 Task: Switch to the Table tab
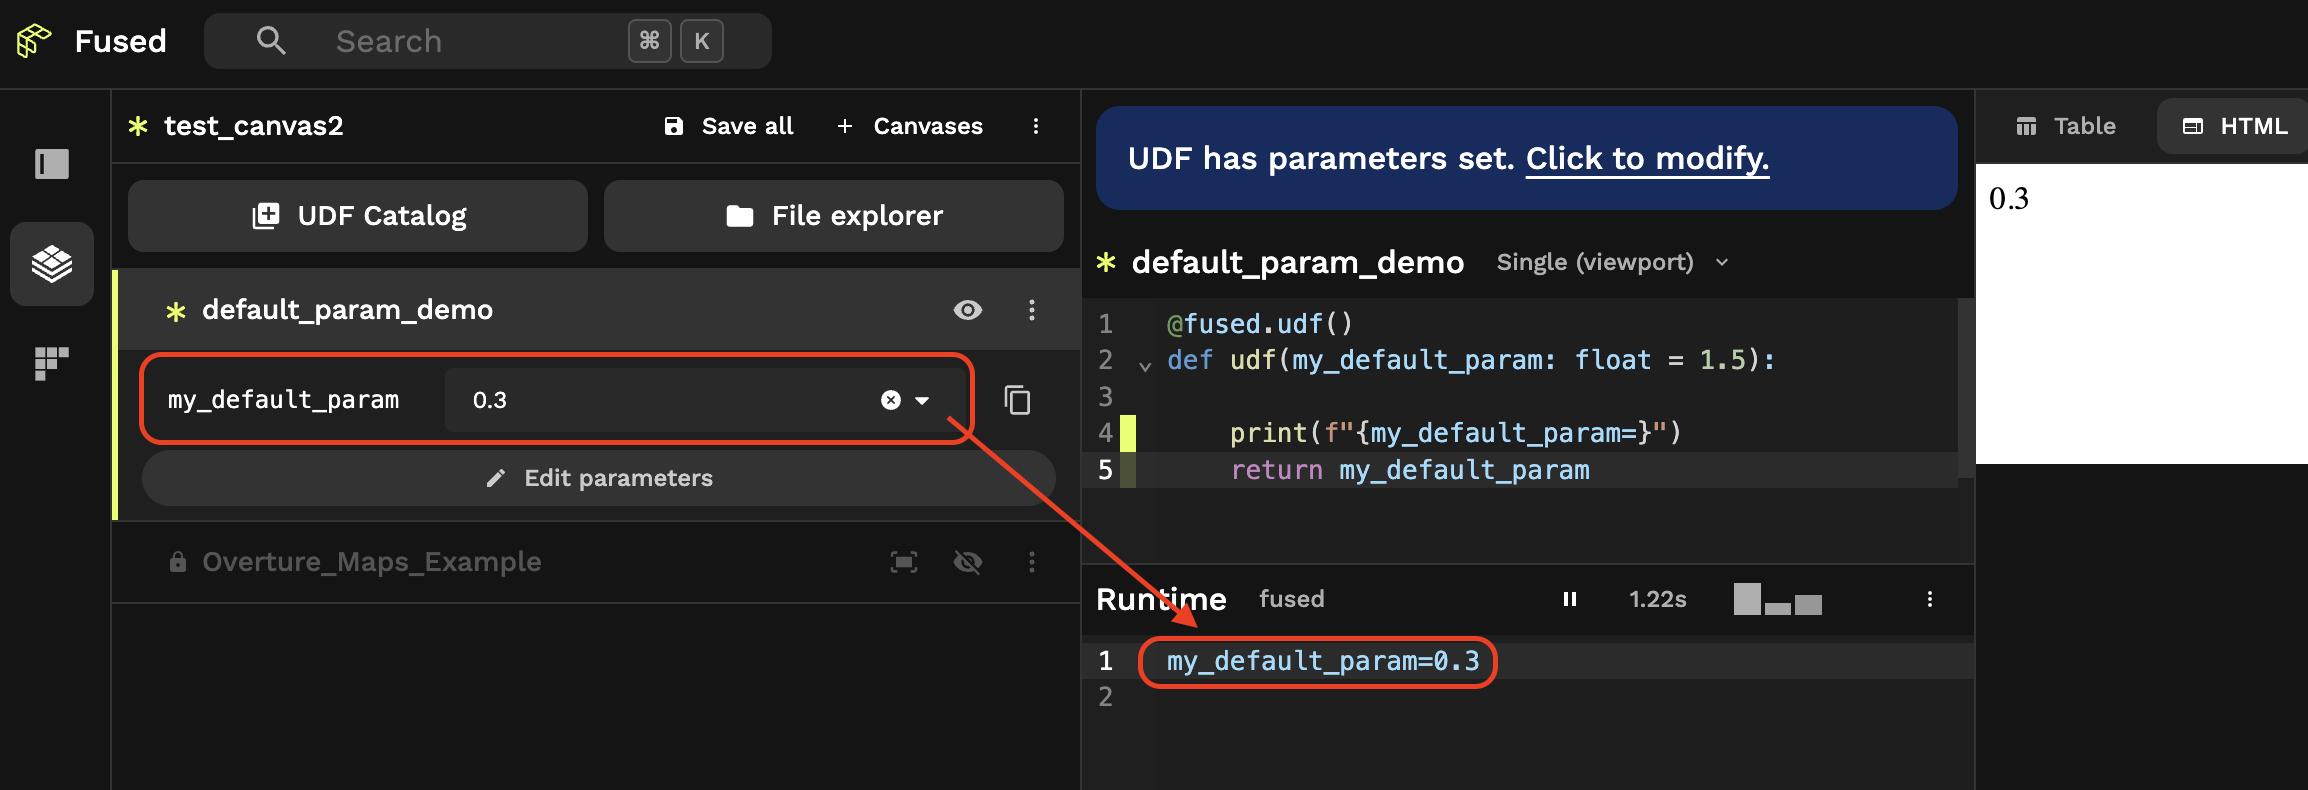(2064, 126)
